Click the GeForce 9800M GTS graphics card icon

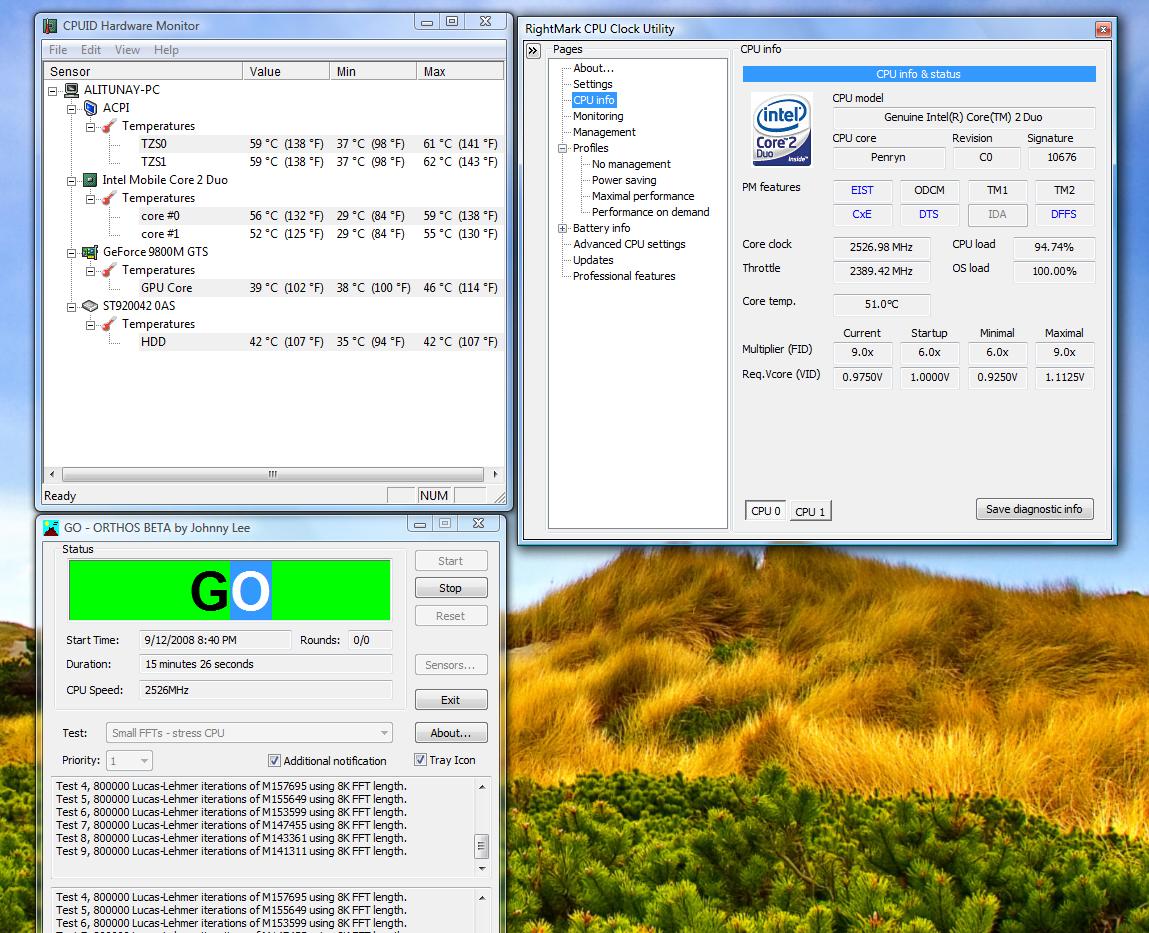[90, 252]
